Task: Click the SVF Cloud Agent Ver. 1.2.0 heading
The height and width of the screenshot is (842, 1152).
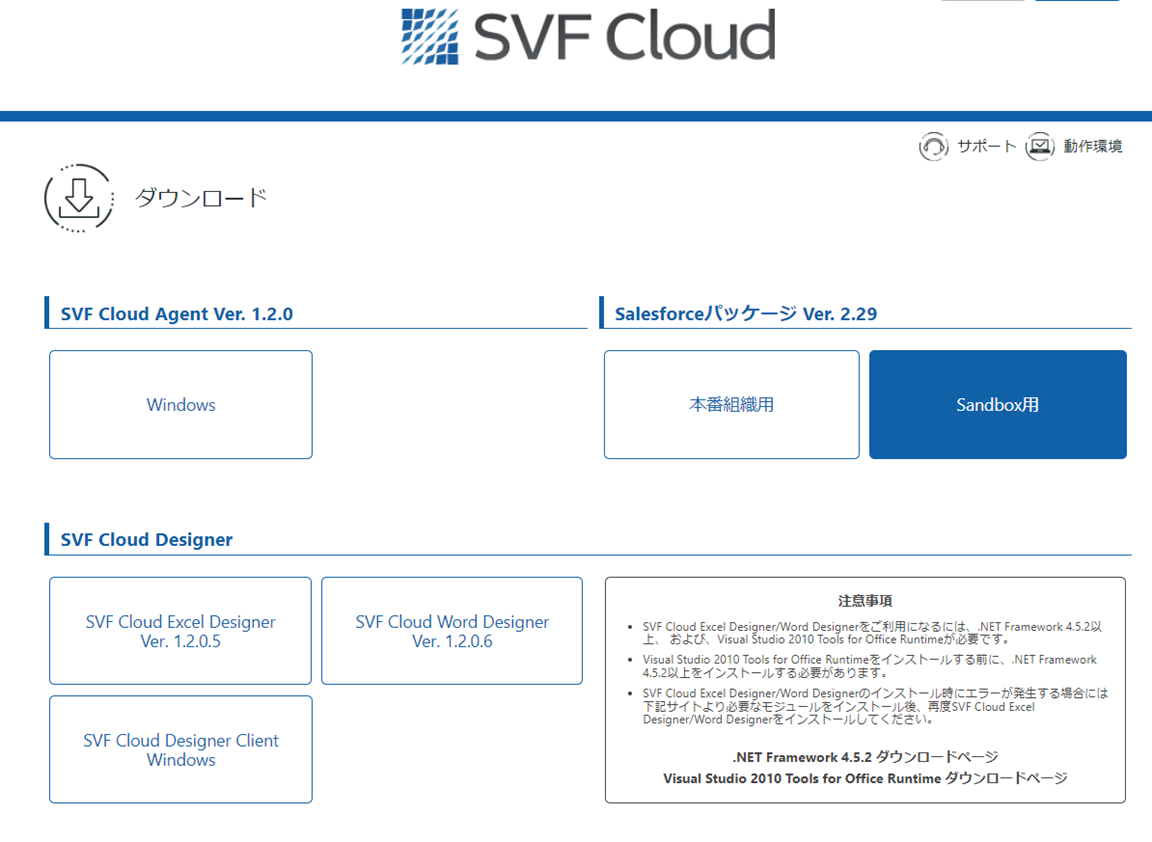Action: click(176, 314)
